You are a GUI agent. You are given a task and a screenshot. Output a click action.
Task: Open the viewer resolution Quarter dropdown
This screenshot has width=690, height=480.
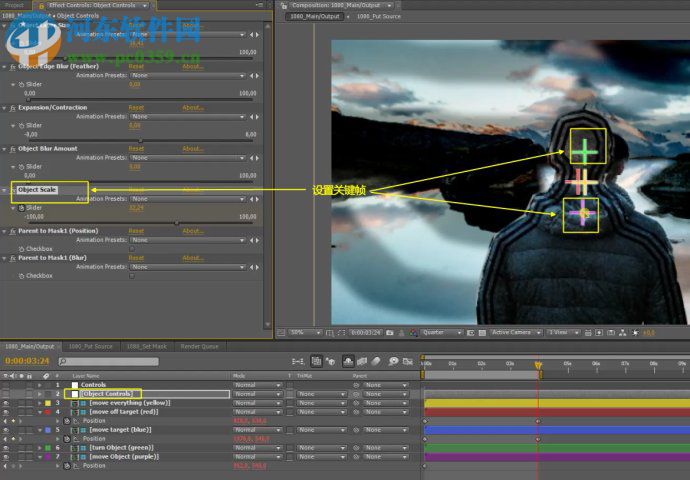pyautogui.click(x=442, y=333)
